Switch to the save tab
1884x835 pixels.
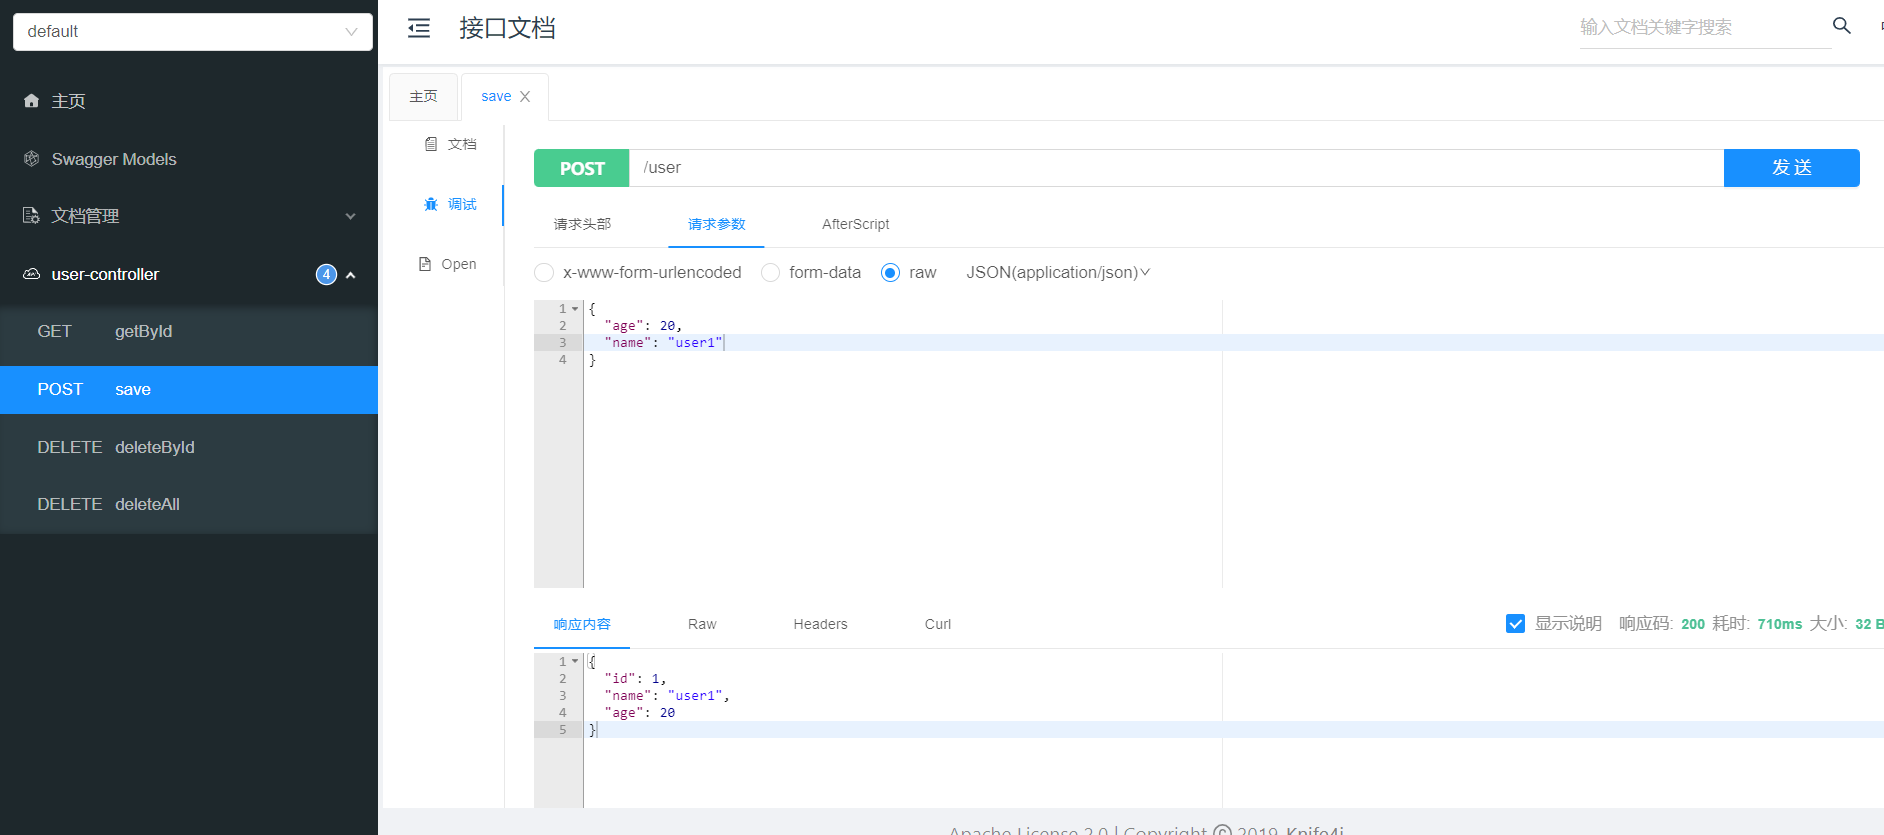pyautogui.click(x=496, y=97)
